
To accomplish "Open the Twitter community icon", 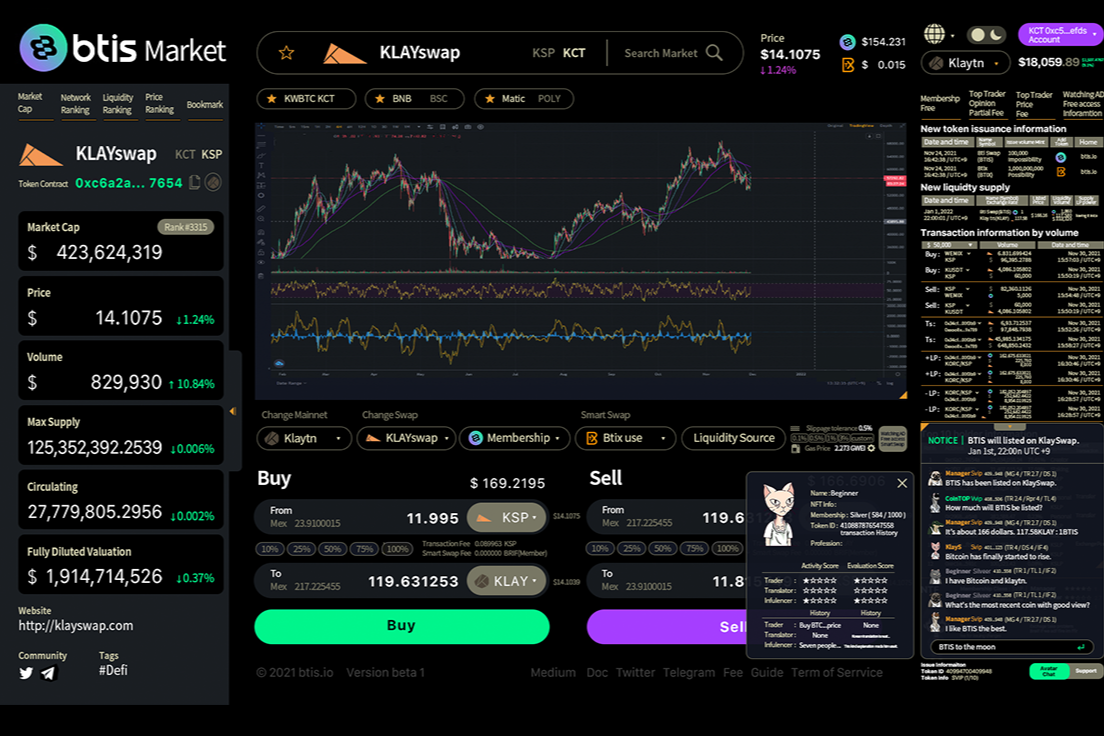I will point(26,673).
